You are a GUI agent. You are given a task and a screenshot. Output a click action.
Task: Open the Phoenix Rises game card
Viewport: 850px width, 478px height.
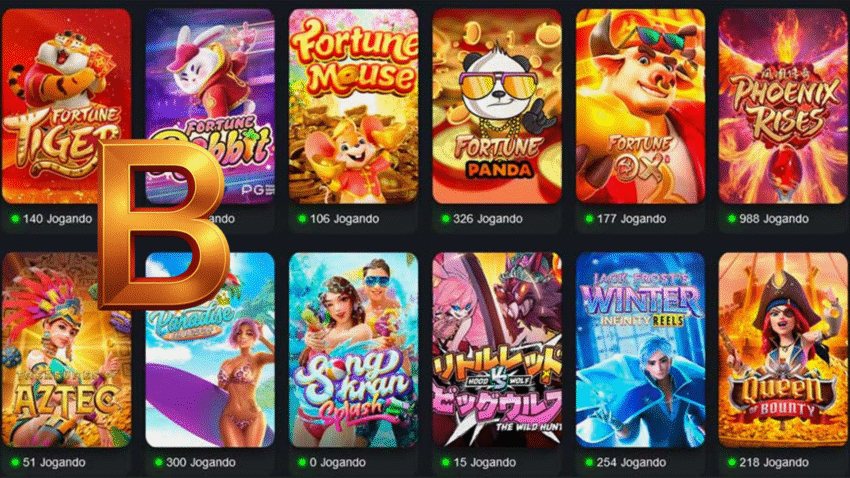[783, 106]
